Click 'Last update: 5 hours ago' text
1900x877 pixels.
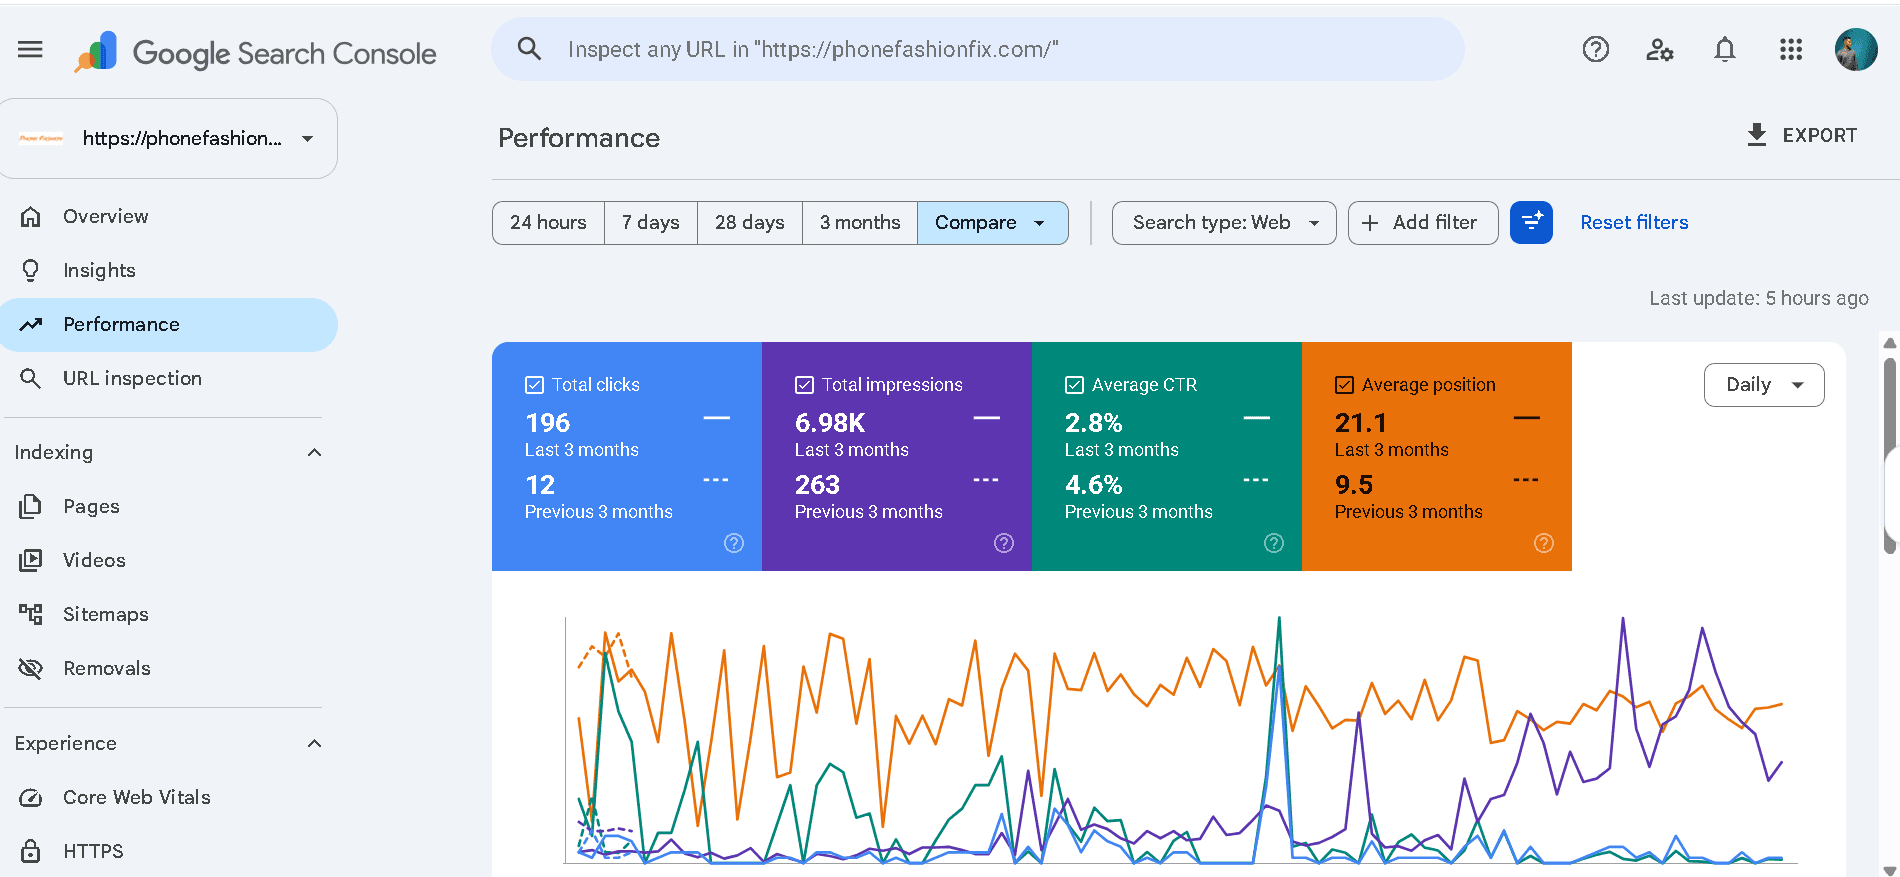(x=1759, y=298)
